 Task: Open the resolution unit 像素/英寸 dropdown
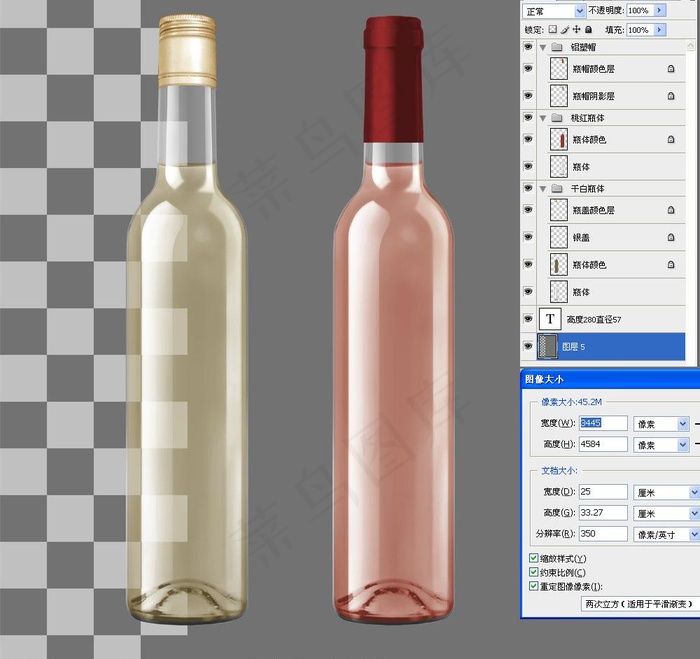click(x=667, y=534)
